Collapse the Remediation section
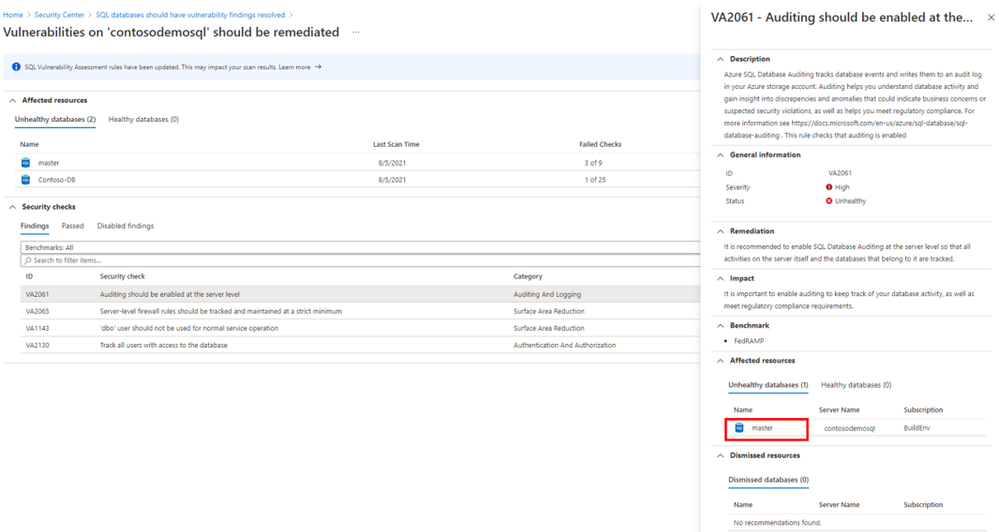 click(x=721, y=231)
